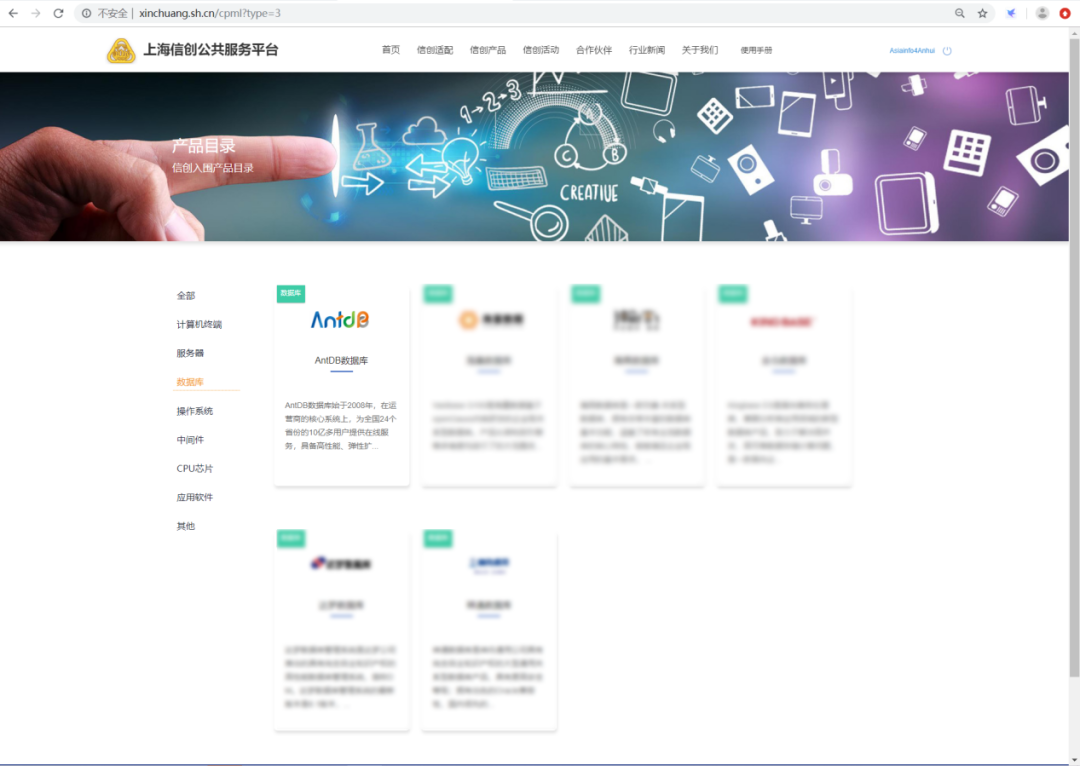The height and width of the screenshot is (766, 1080).
Task: Open the browser profile avatar
Action: [1042, 13]
